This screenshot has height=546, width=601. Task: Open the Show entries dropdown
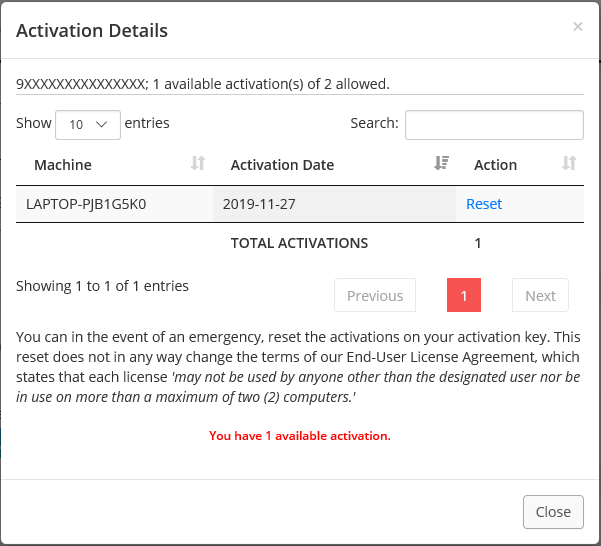(88, 125)
